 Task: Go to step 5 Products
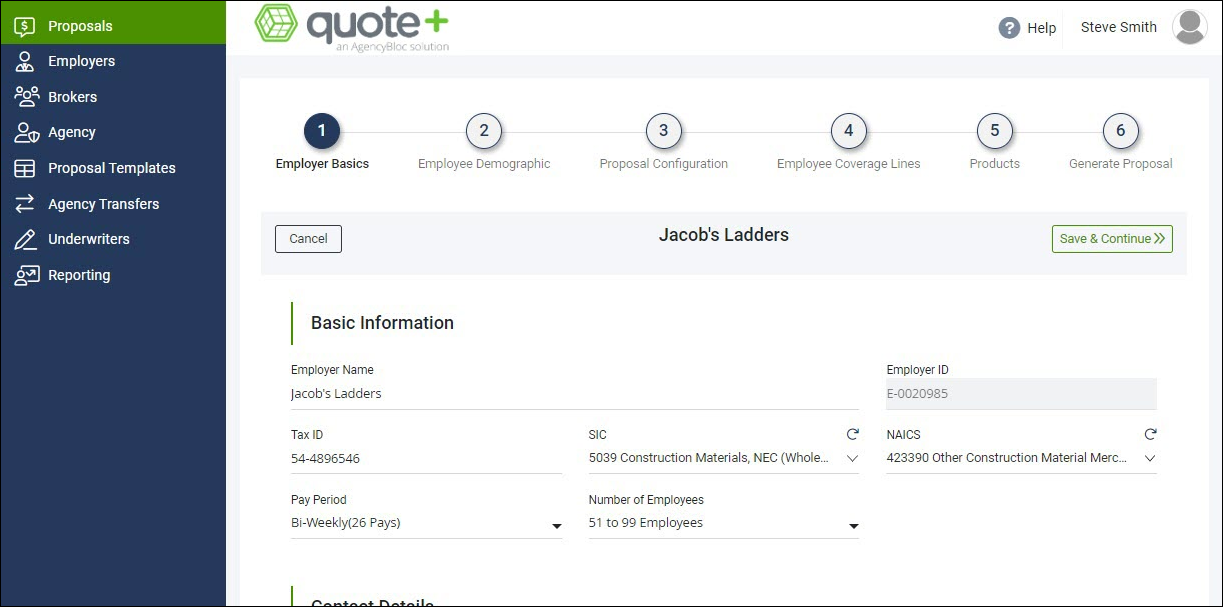[x=994, y=130]
